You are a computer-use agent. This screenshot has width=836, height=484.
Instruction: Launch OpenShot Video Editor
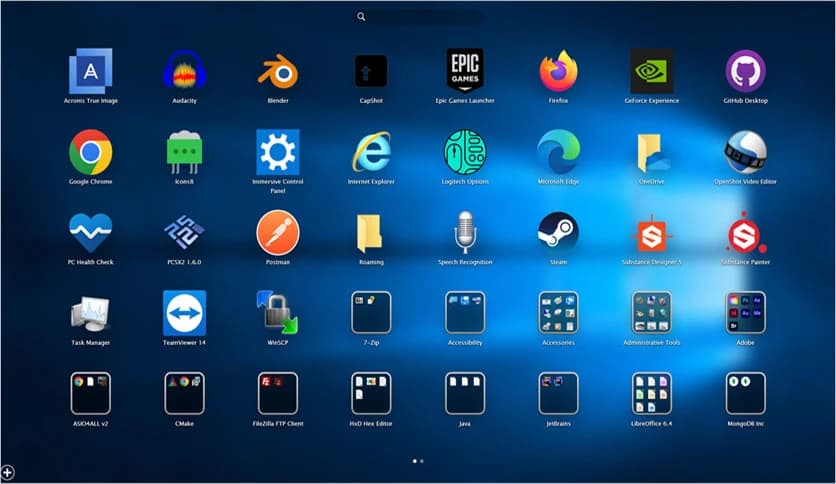[x=745, y=152]
